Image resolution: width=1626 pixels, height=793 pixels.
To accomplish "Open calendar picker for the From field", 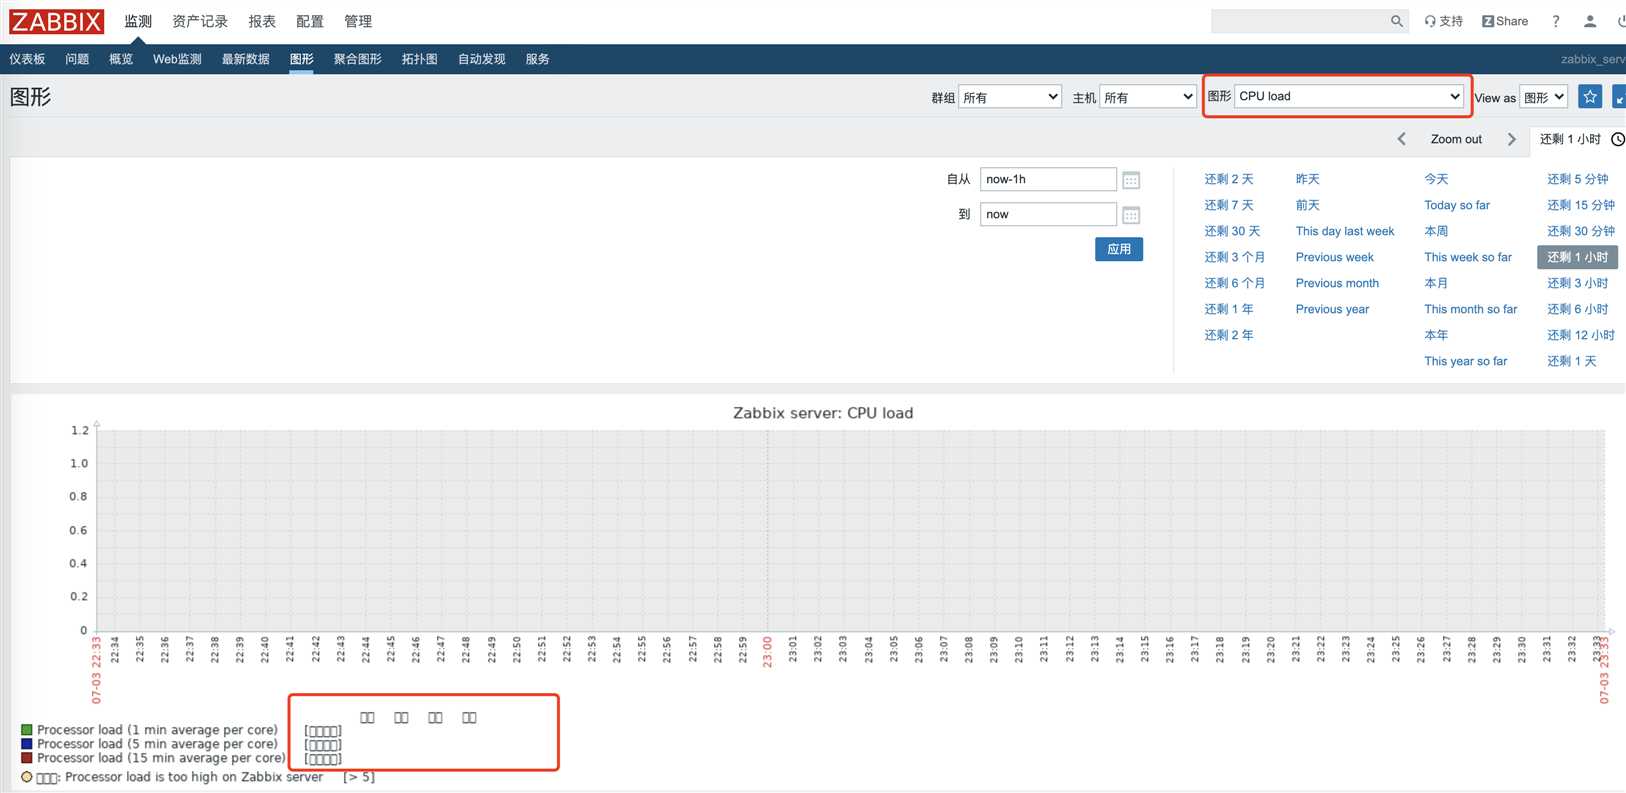I will [x=1131, y=180].
